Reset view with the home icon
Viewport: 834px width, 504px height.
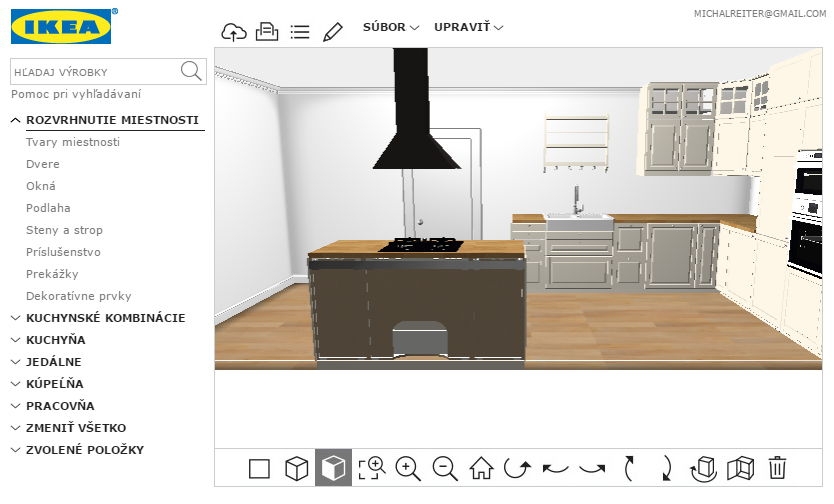(x=481, y=468)
